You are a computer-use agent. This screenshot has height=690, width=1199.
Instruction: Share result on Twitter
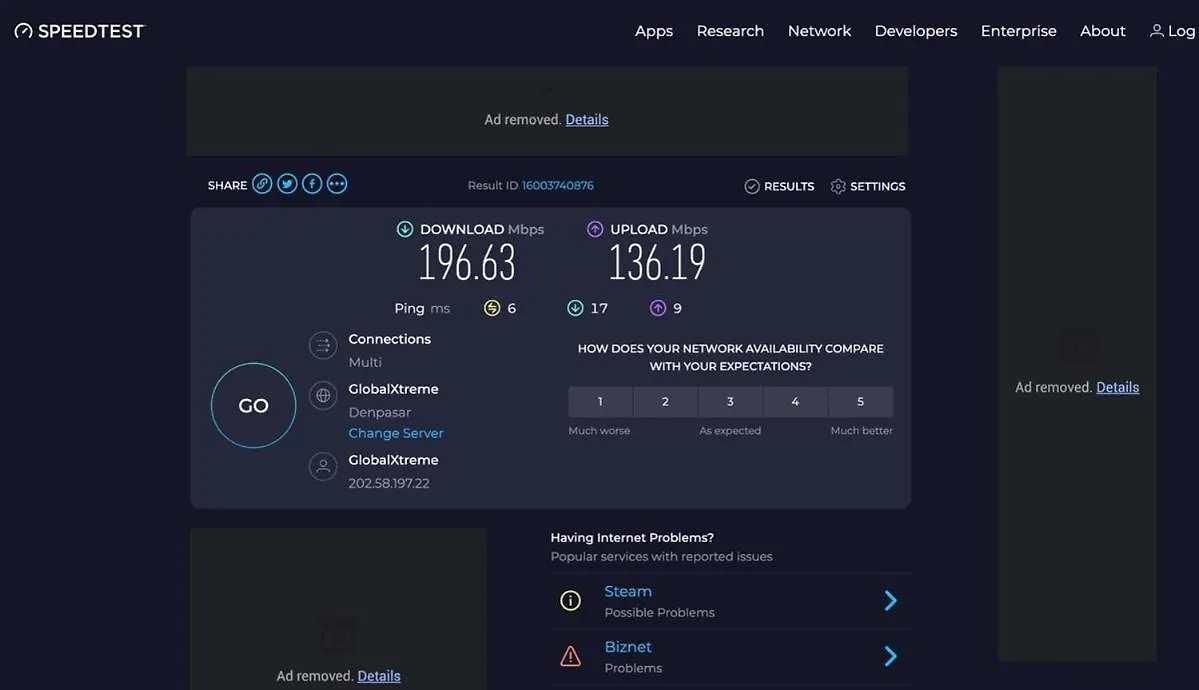[x=288, y=184]
